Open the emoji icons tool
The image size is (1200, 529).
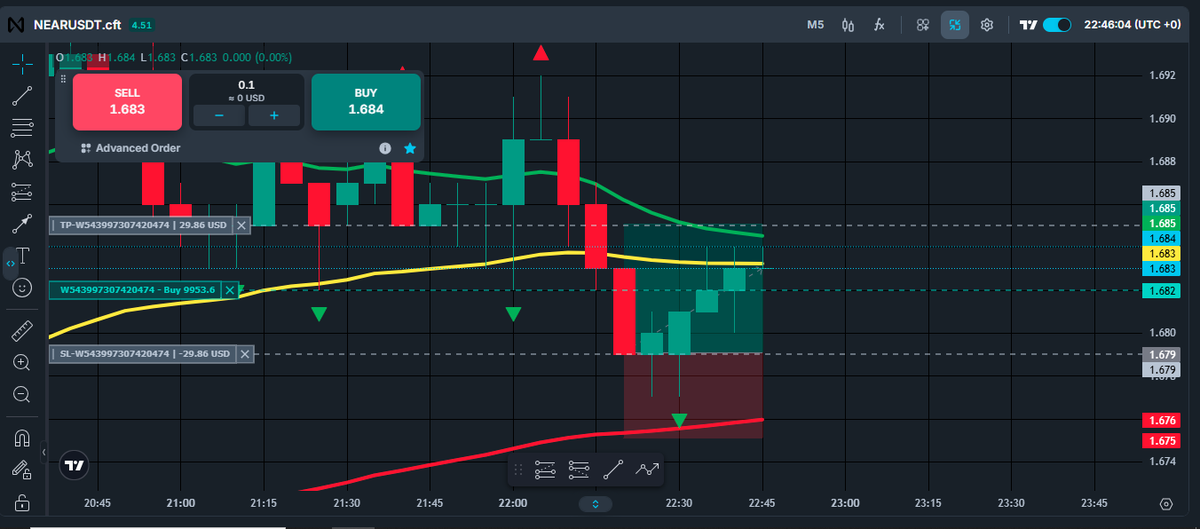pyautogui.click(x=21, y=287)
